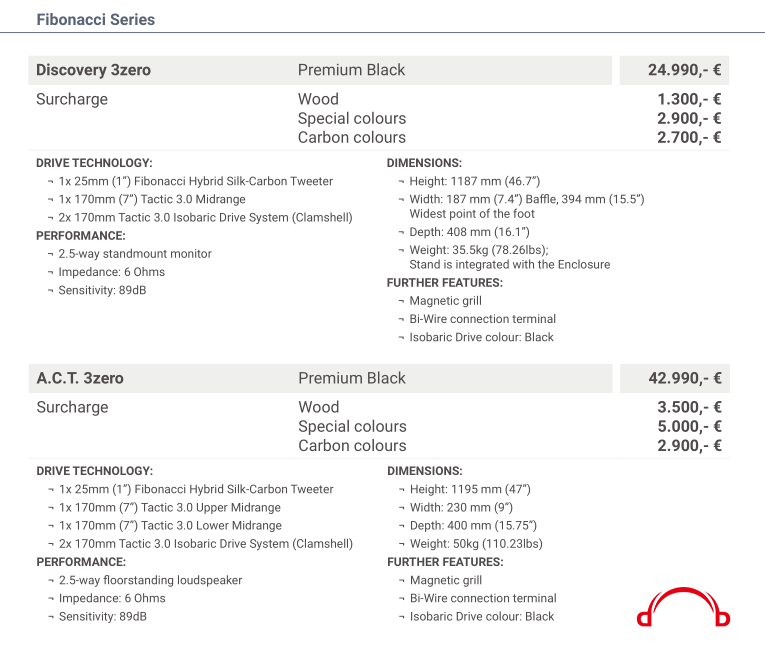
Task: Select the Discovery 3zero product title
Action: pyautogui.click(x=93, y=70)
